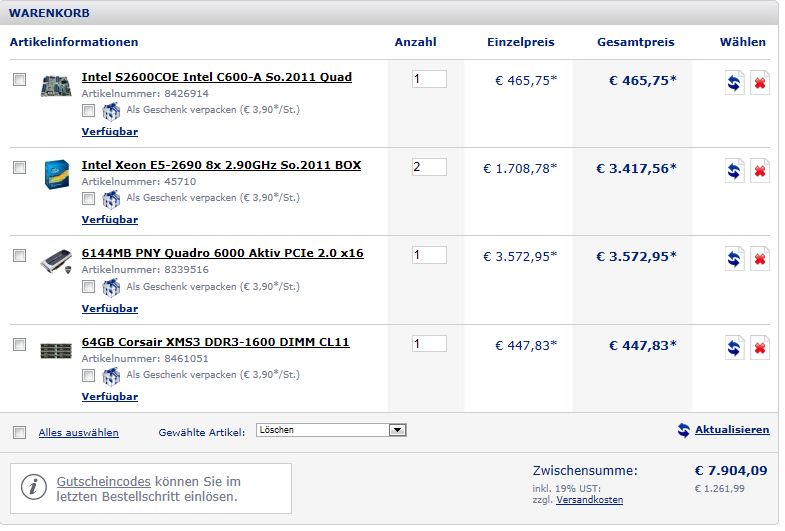The height and width of the screenshot is (531, 785).
Task: Click Artikelnummer: 8461051 text
Action: pos(145,359)
